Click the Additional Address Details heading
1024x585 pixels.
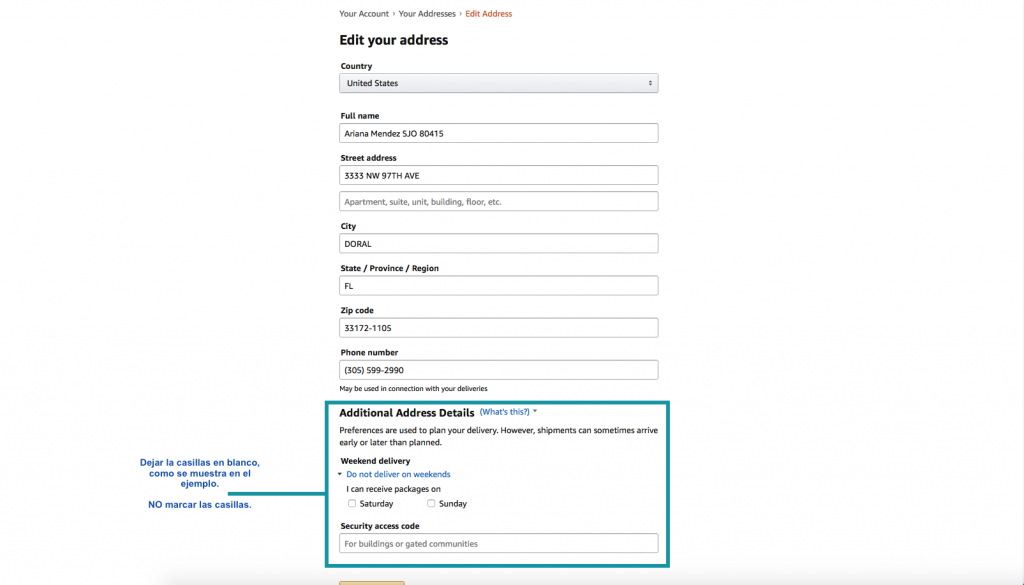pyautogui.click(x=406, y=413)
